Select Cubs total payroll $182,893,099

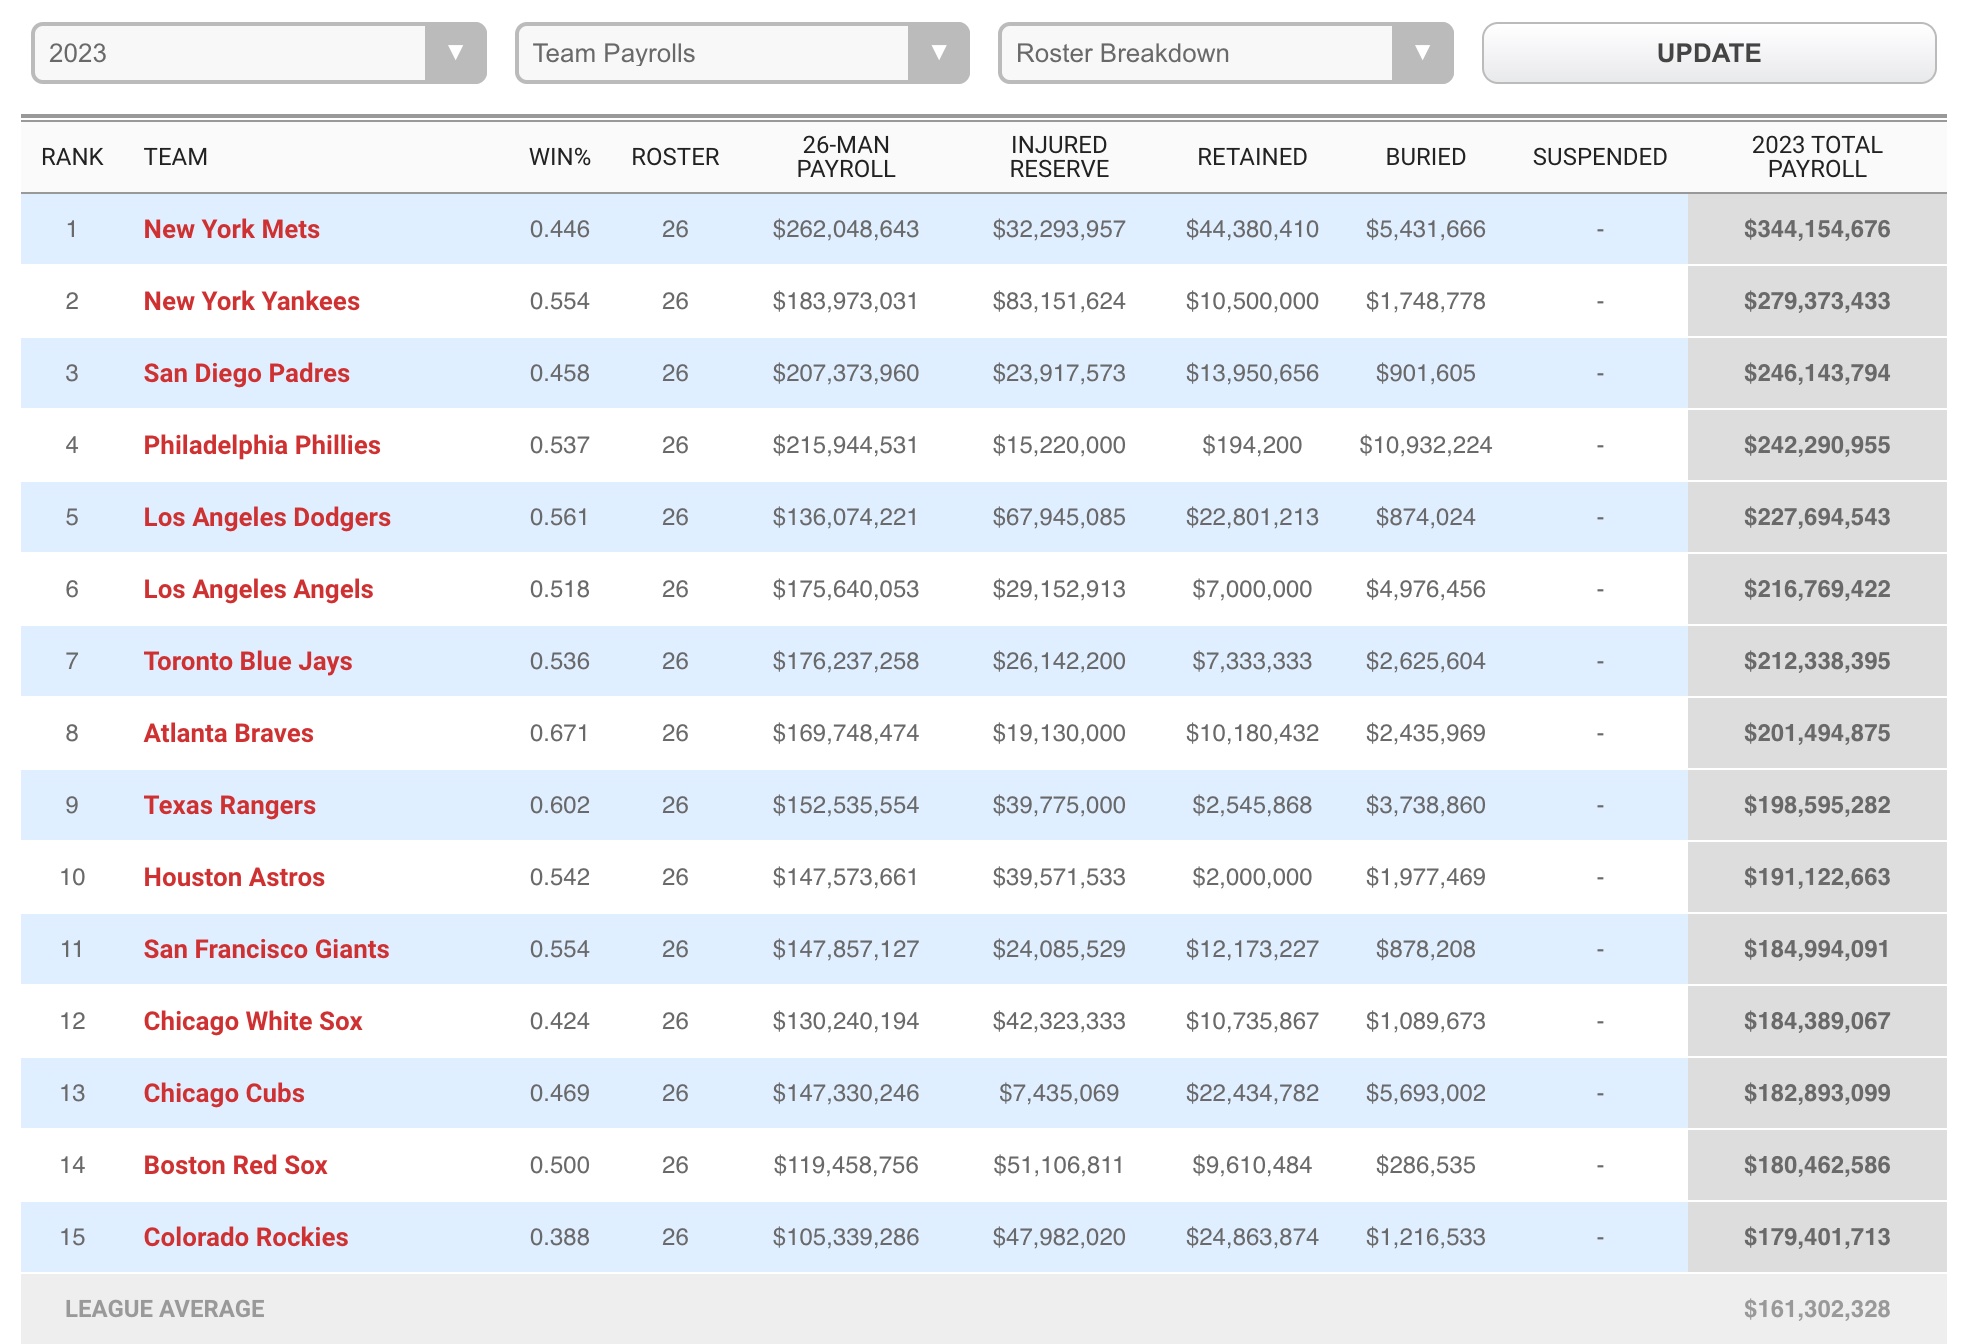coord(1817,1093)
